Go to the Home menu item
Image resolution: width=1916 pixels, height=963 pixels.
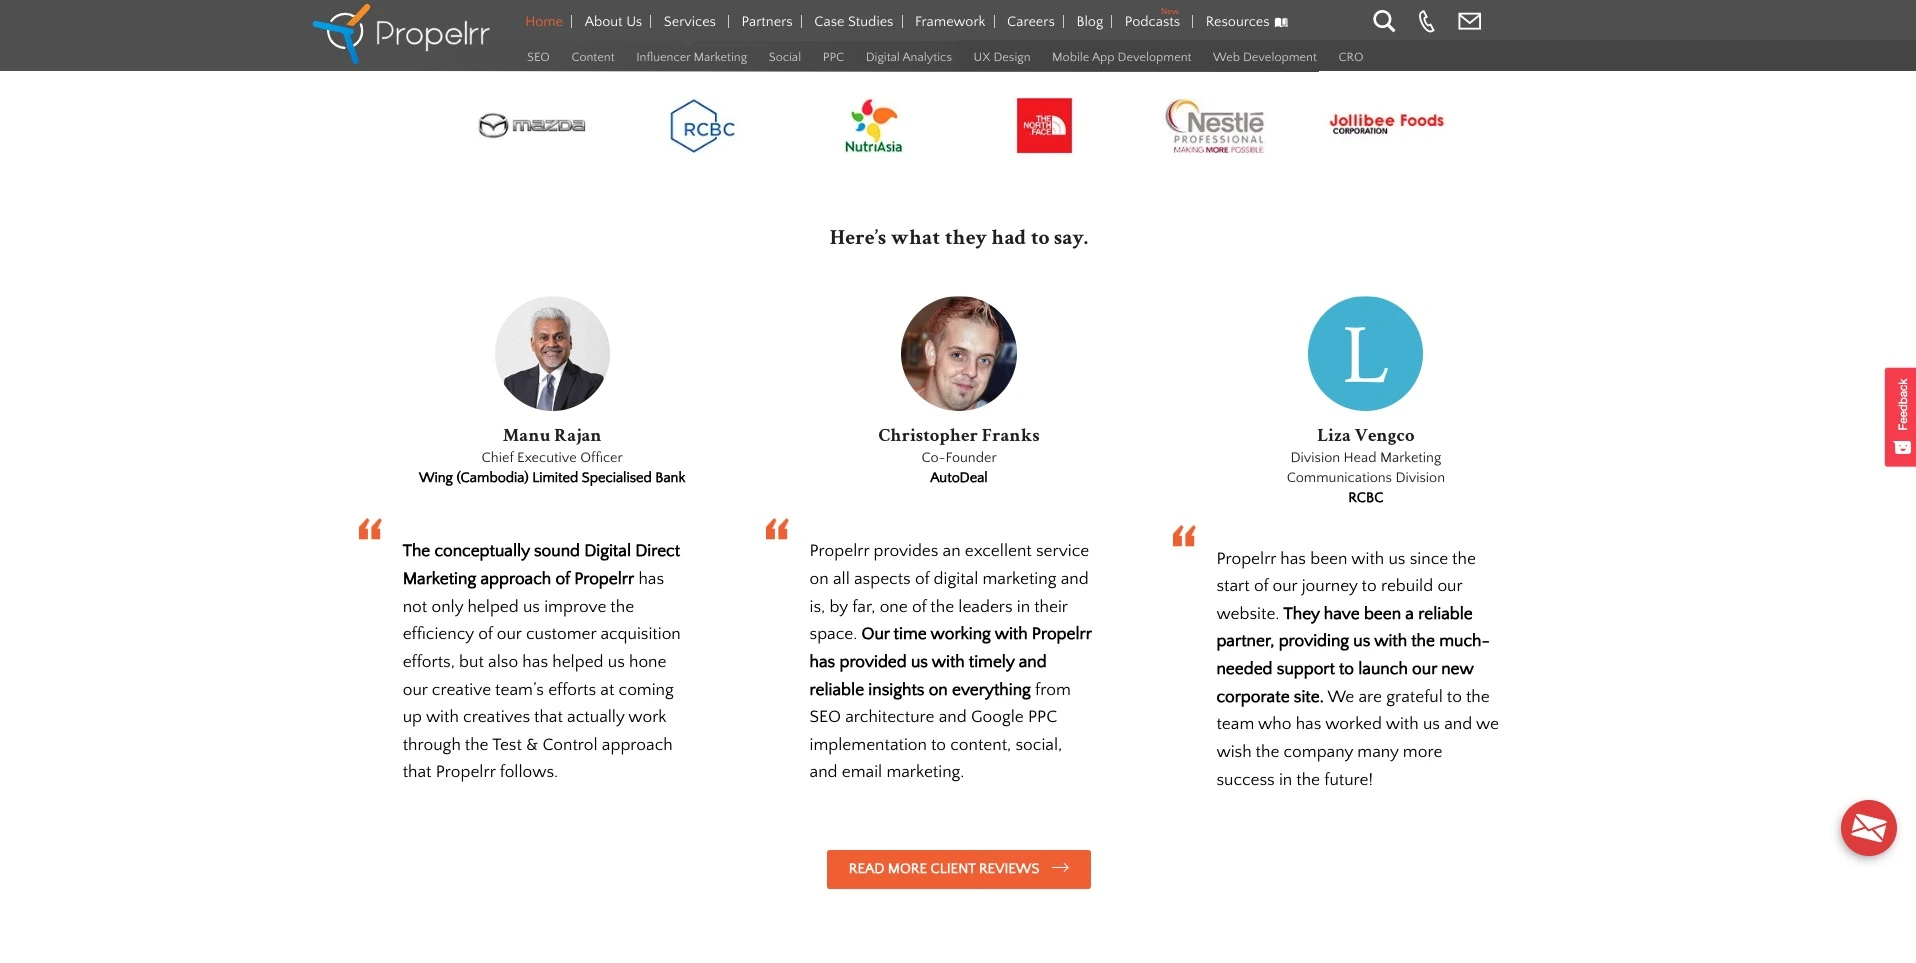click(x=544, y=21)
